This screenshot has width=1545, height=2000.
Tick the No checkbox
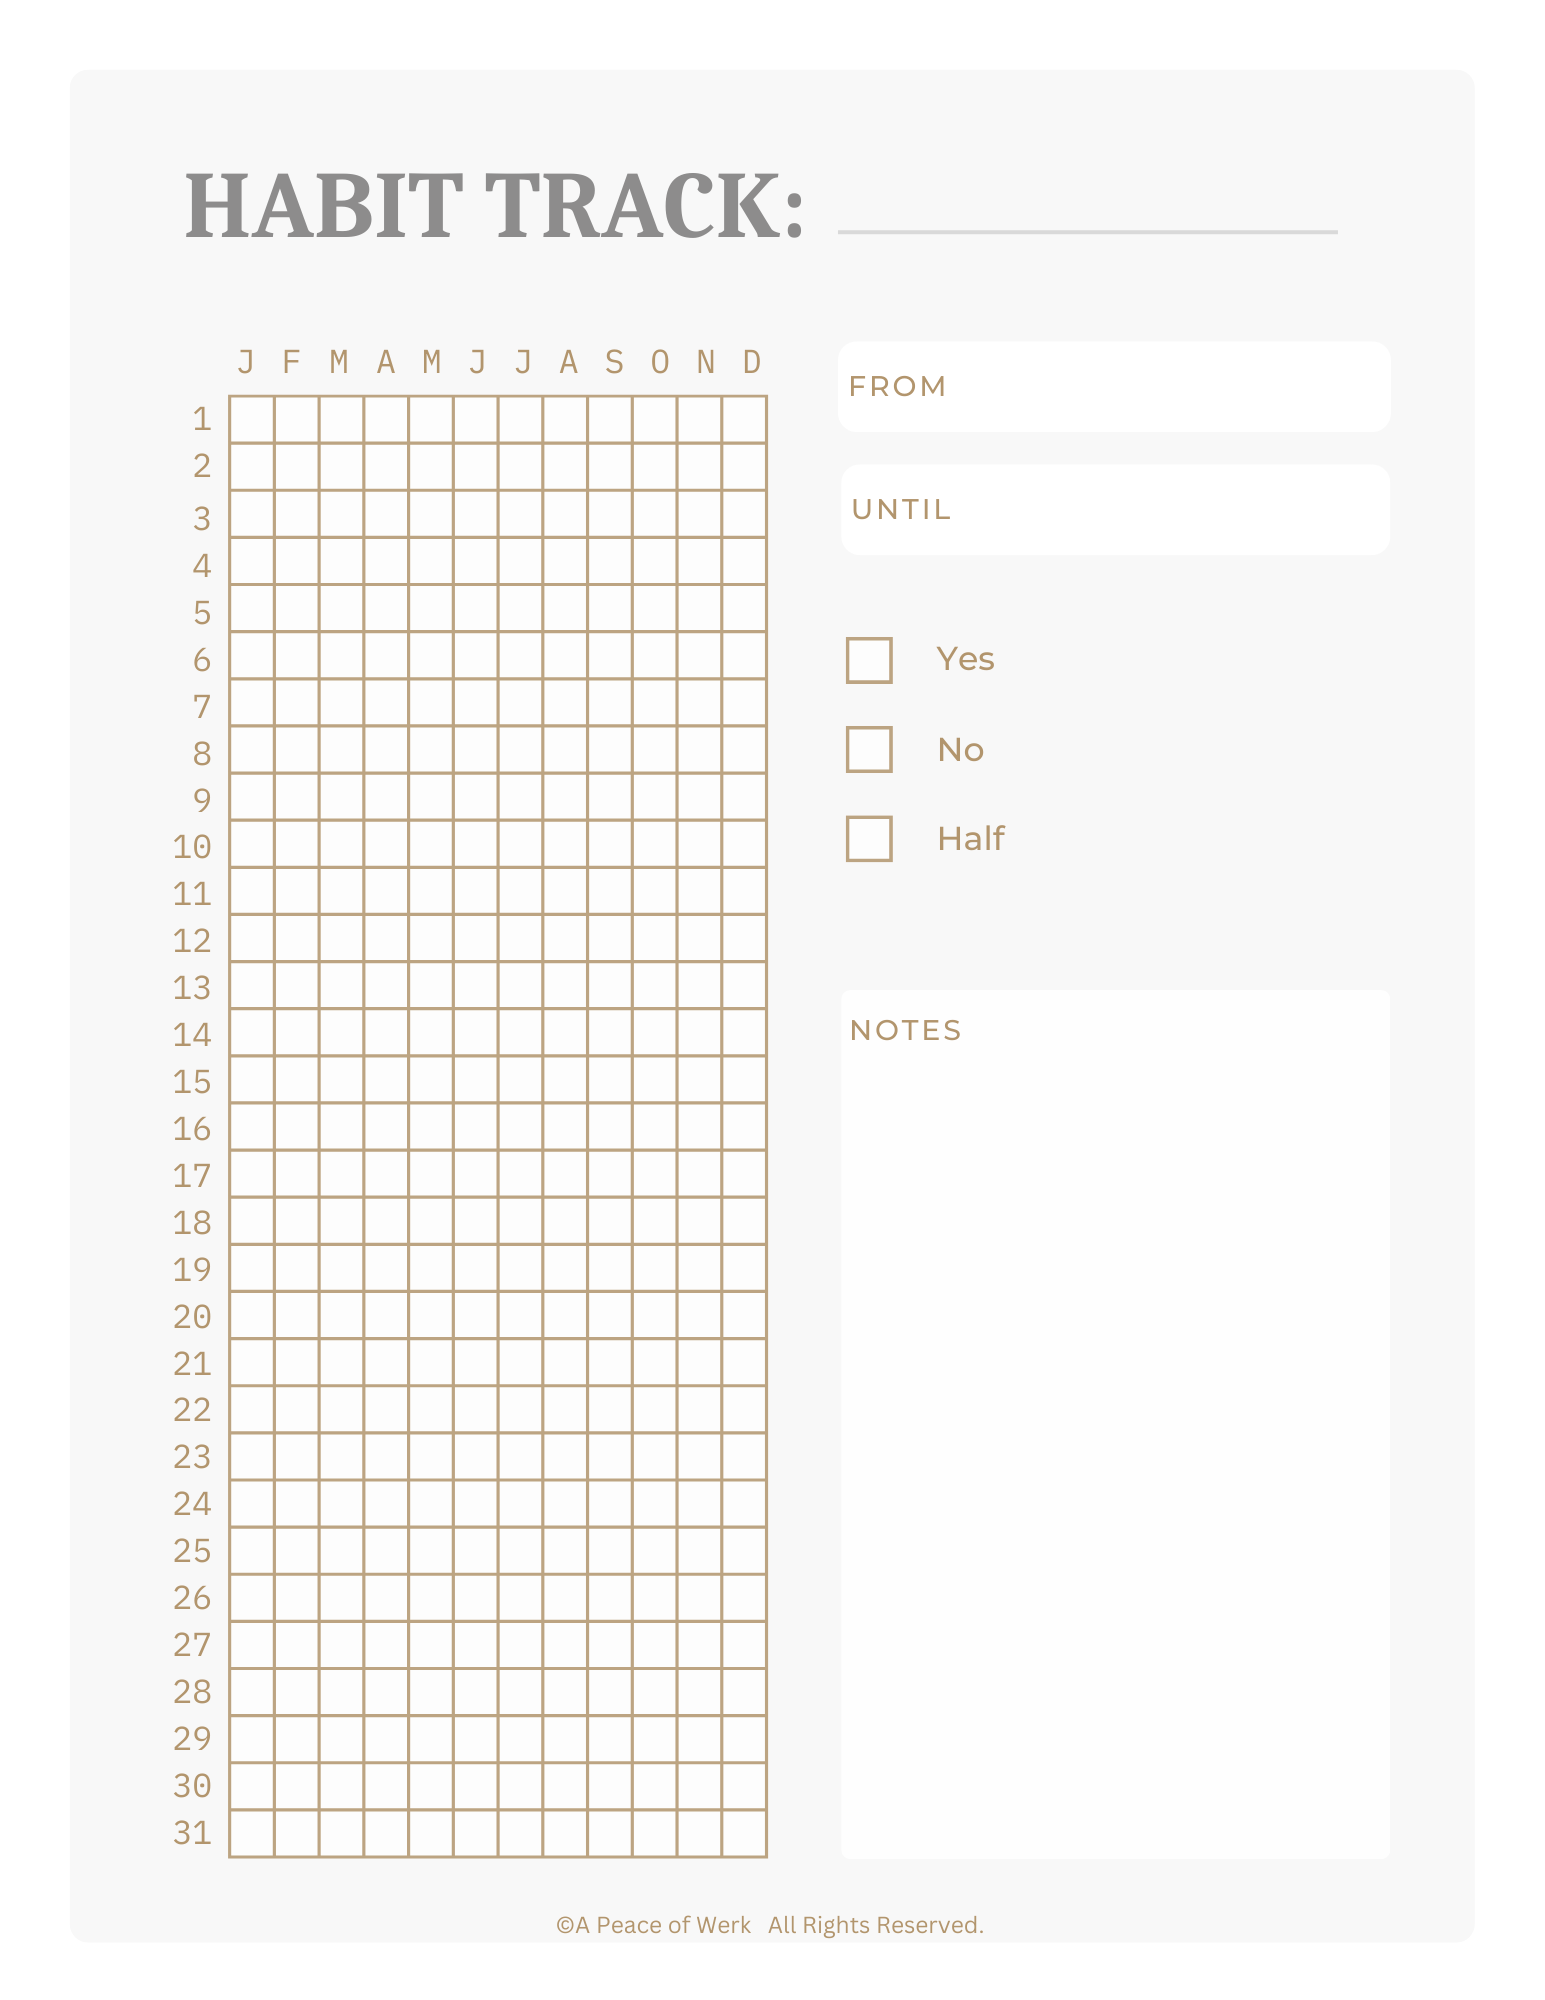point(868,749)
